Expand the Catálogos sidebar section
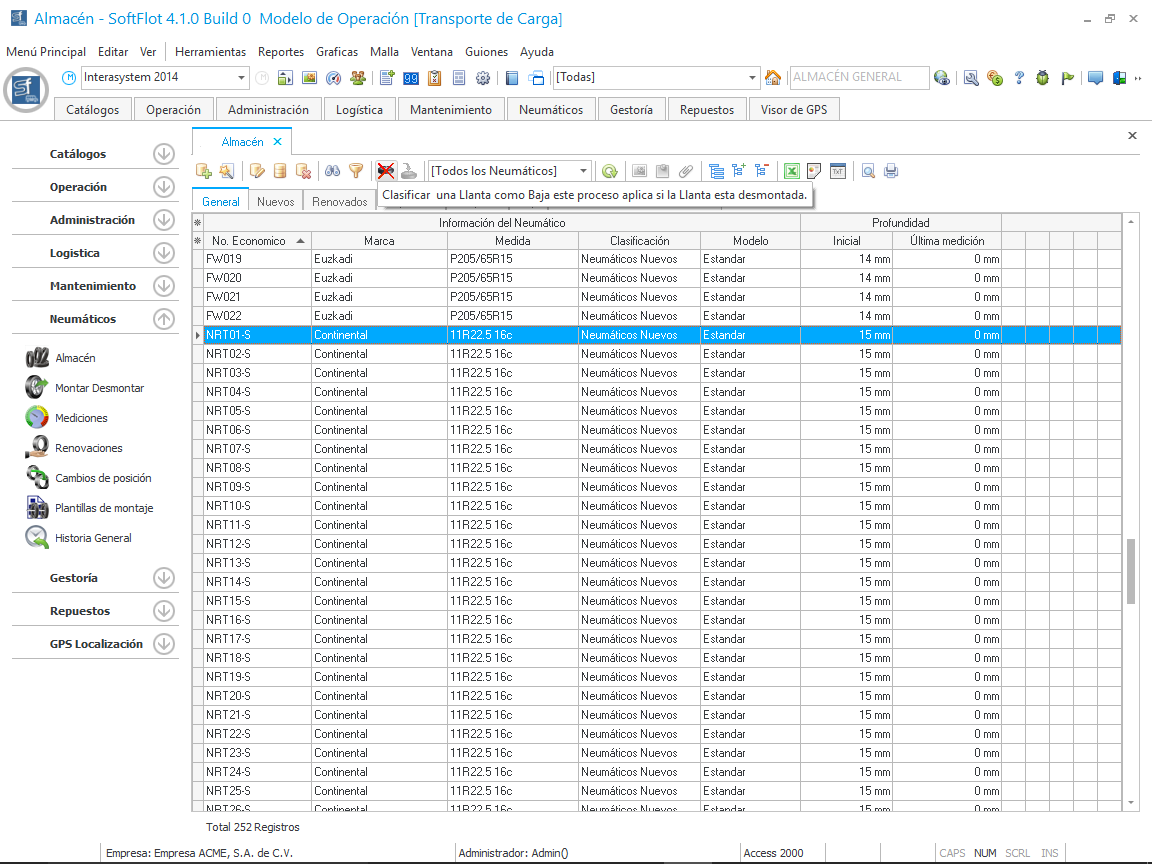Screen dimensions: 1152x864 164,154
